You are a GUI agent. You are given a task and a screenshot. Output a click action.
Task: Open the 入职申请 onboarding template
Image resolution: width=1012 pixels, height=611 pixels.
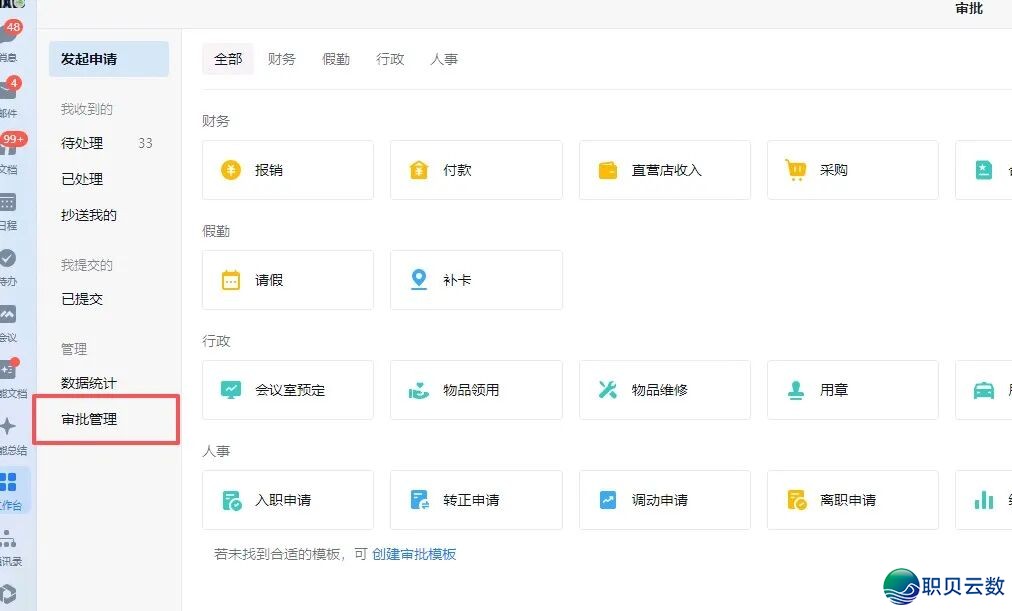(288, 500)
